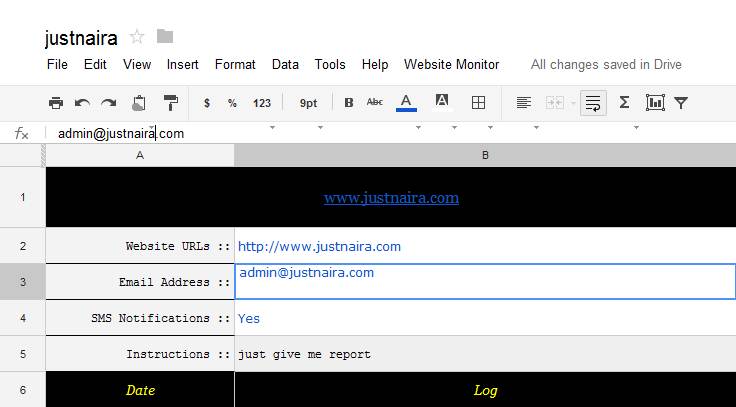
Task: Click the http://www.justnaira.com URL cell
Action: click(x=485, y=246)
